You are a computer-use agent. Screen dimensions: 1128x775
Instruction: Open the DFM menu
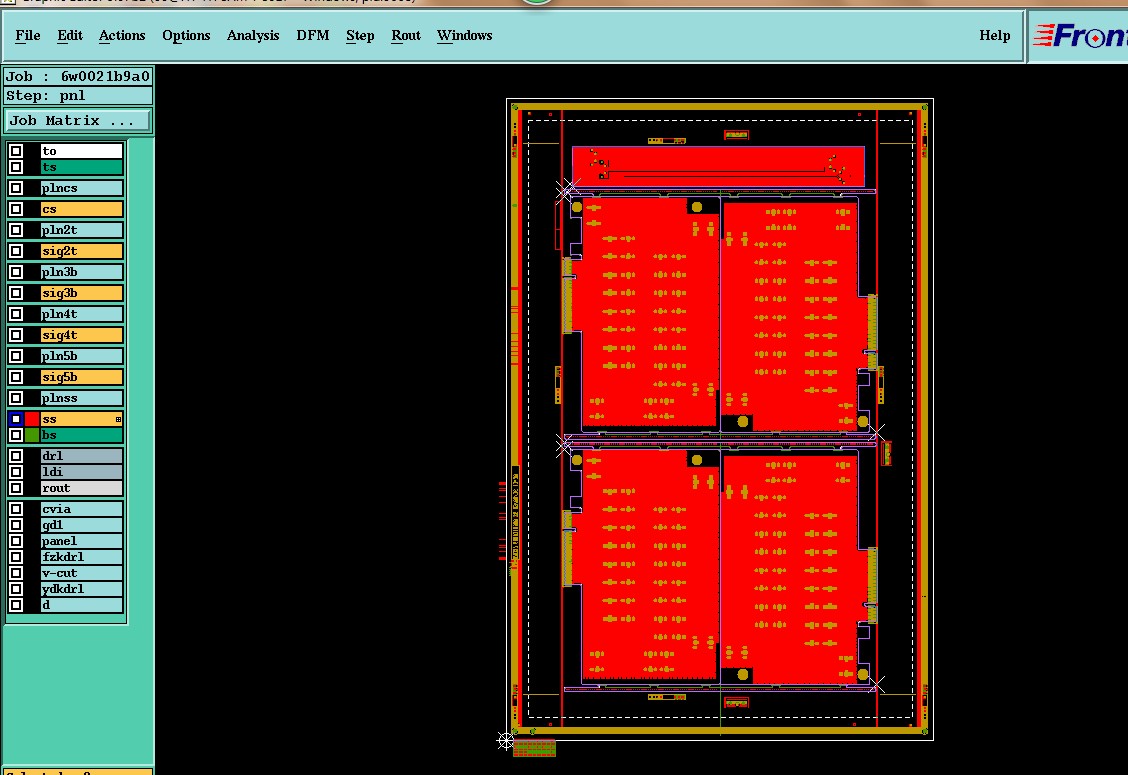pos(312,35)
